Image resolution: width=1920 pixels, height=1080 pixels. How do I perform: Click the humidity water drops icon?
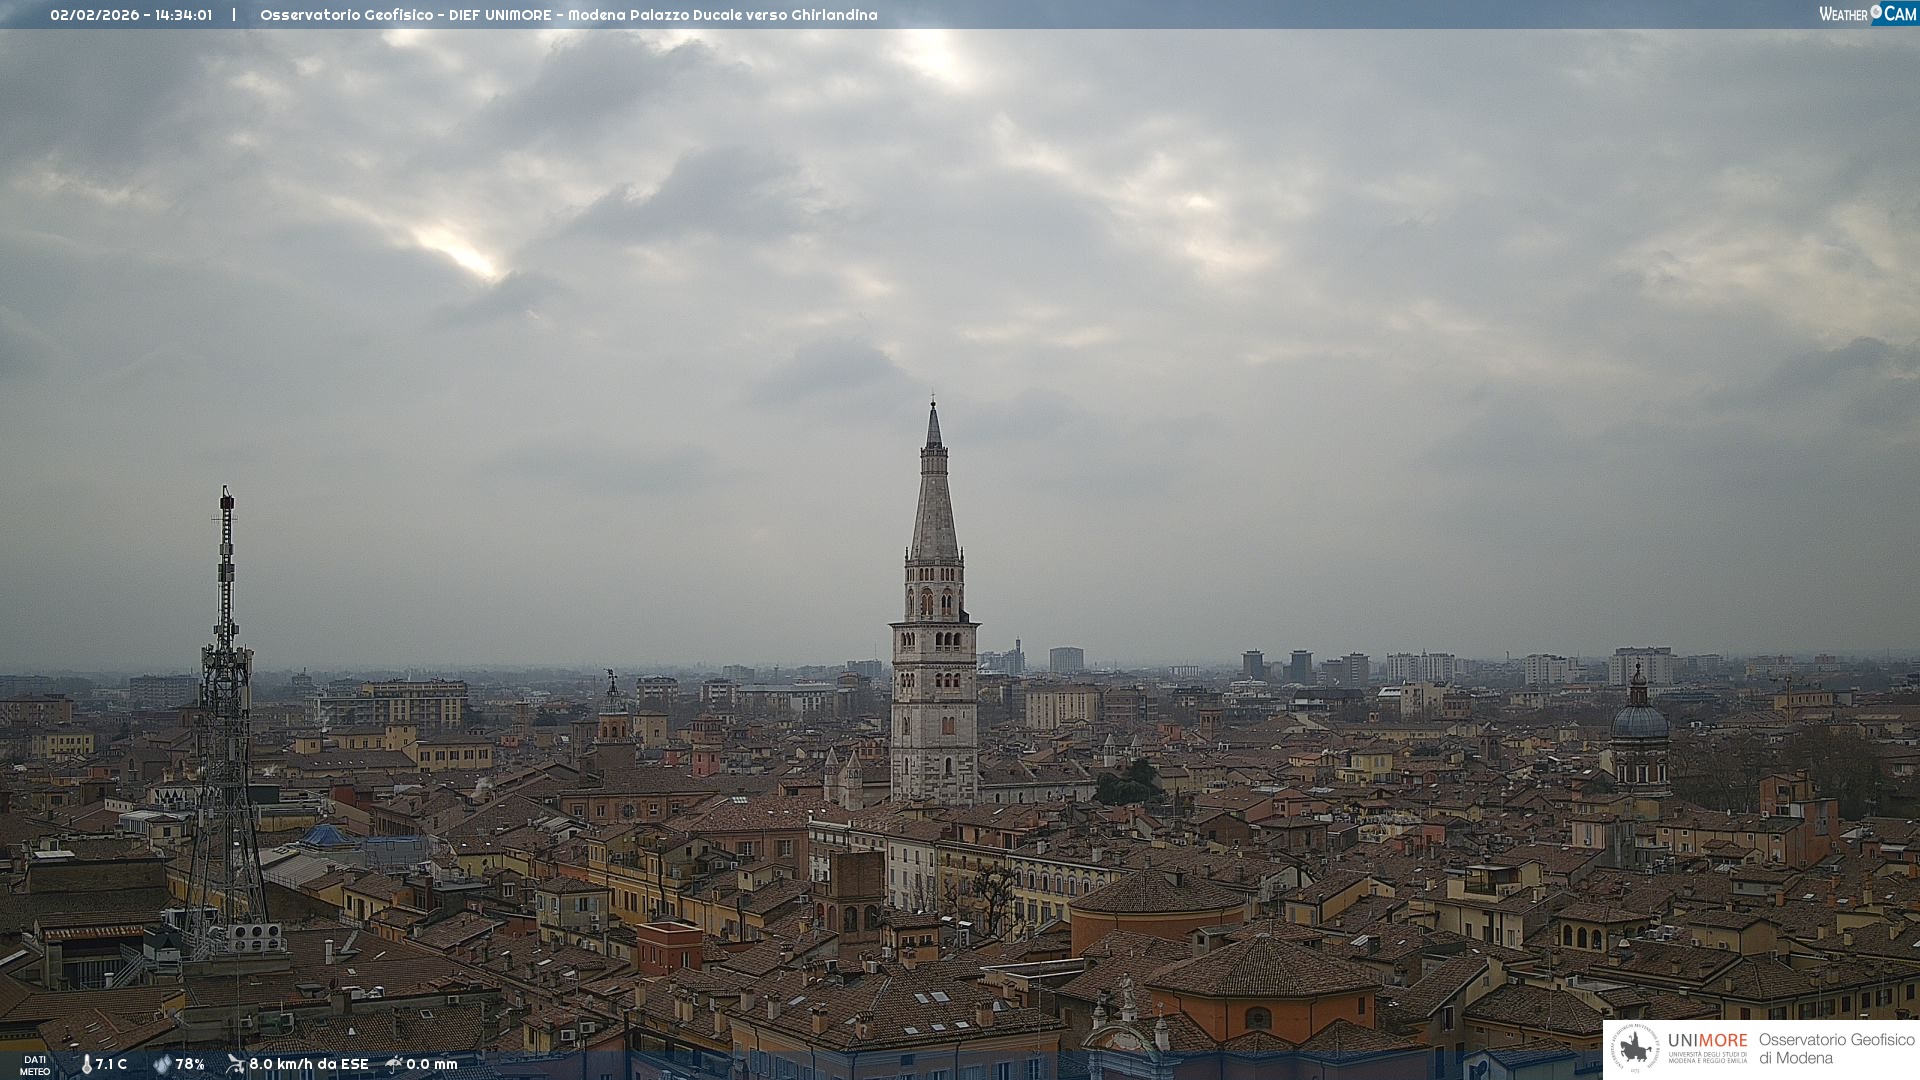162,1064
